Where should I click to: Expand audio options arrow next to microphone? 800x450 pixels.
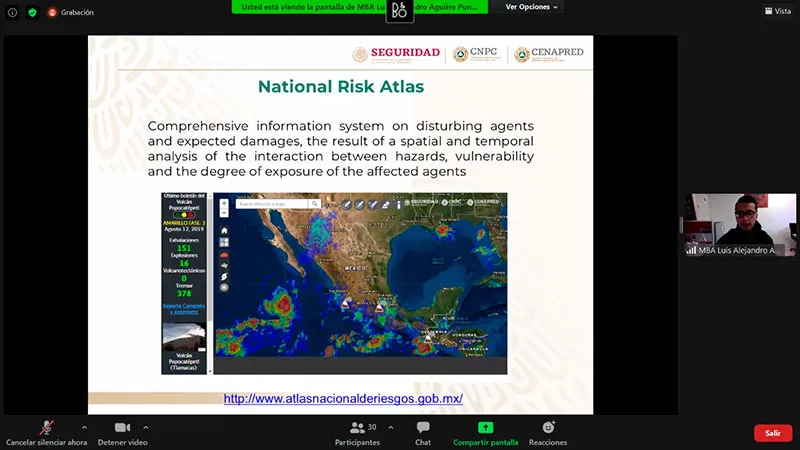pos(84,427)
